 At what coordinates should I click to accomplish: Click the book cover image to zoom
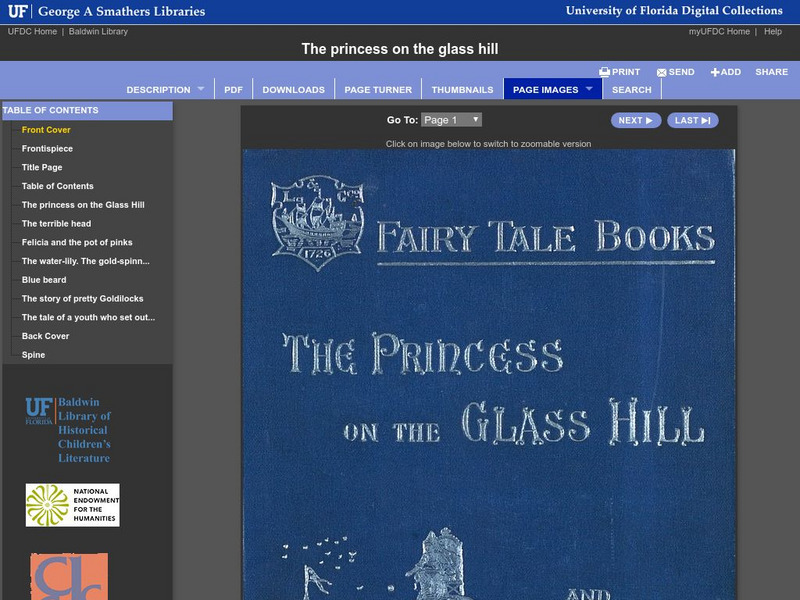[488, 374]
